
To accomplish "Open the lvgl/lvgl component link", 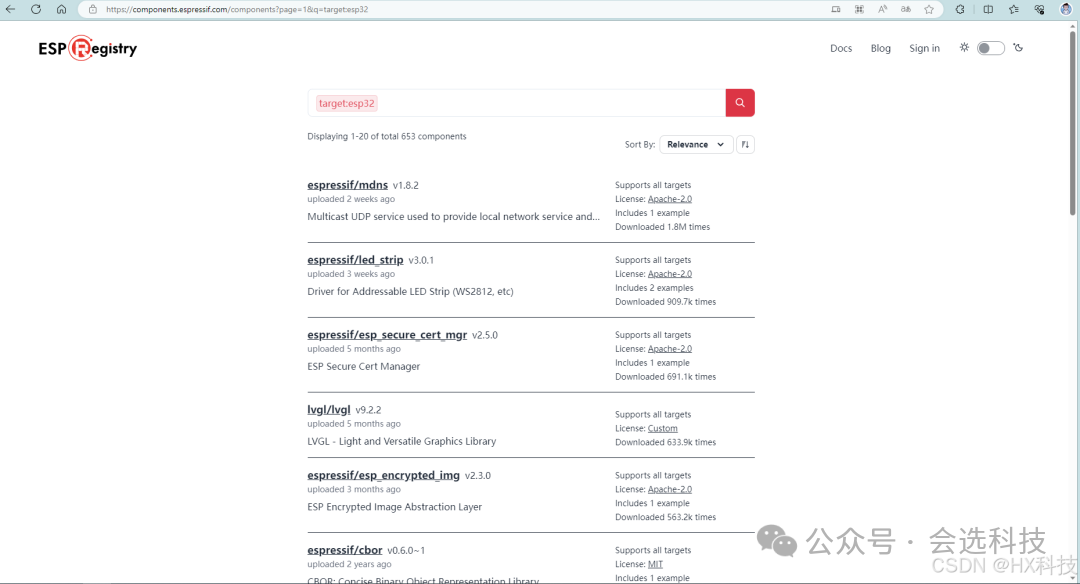I will pyautogui.click(x=329, y=409).
